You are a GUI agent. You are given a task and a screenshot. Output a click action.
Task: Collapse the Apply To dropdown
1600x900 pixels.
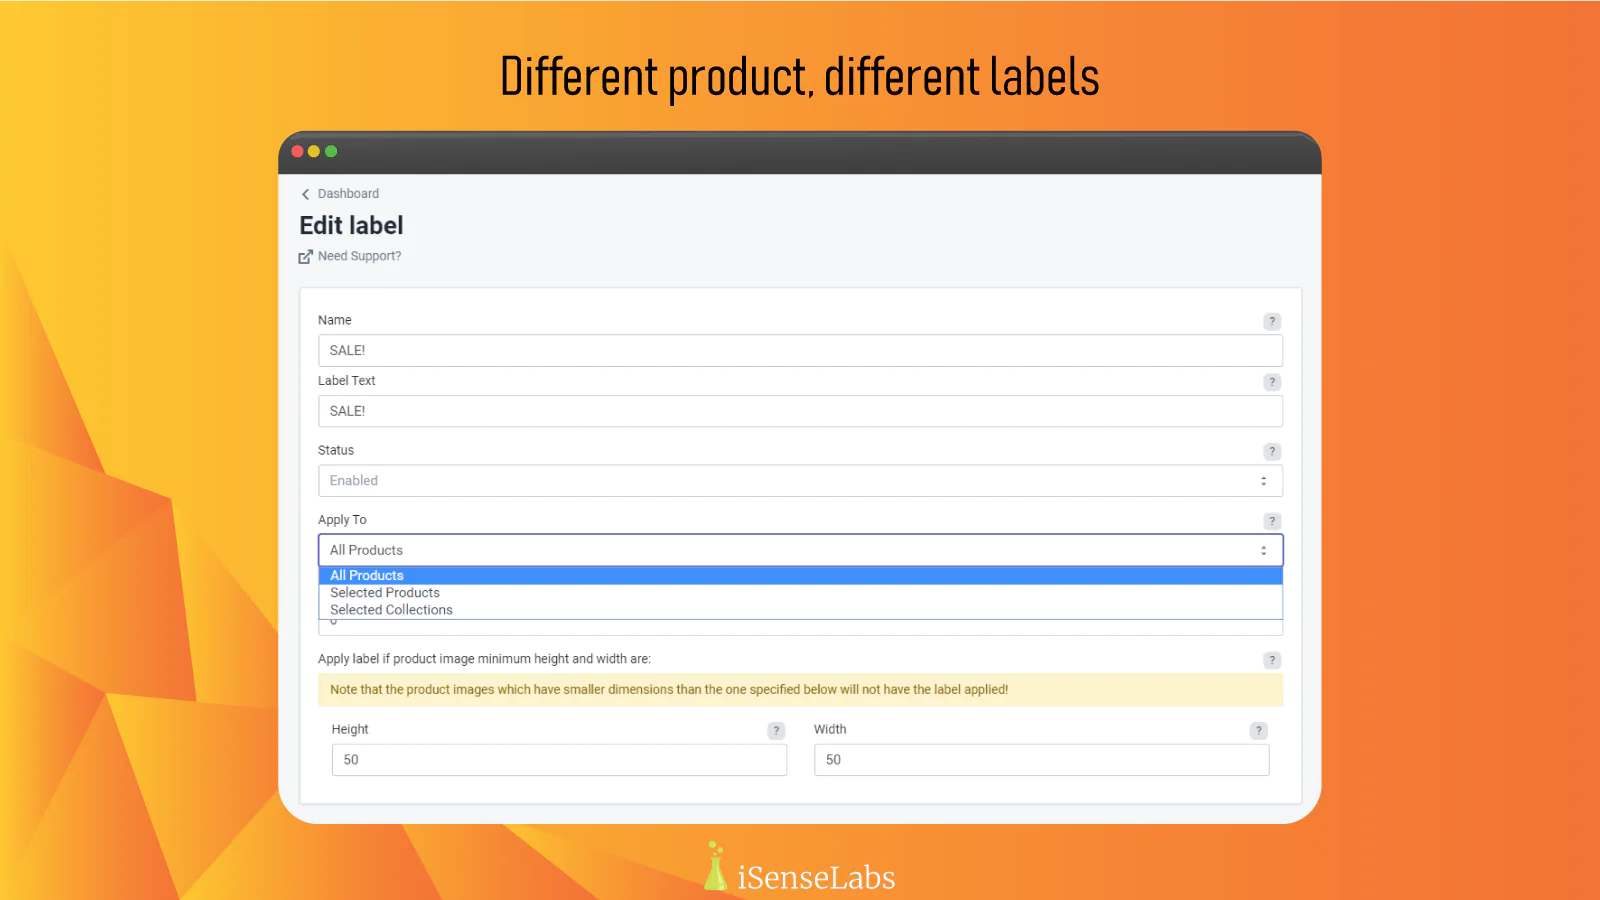pyautogui.click(x=800, y=550)
